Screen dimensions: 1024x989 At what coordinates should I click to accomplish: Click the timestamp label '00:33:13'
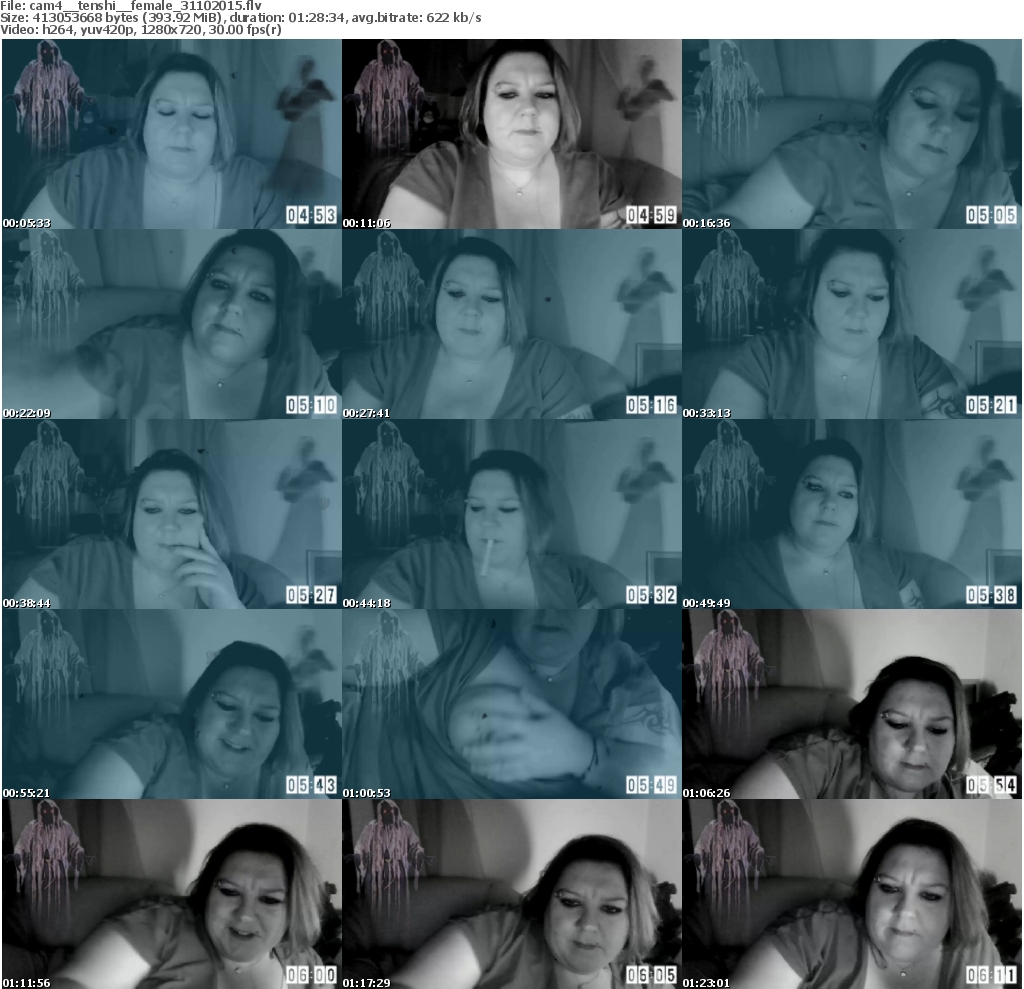(707, 413)
